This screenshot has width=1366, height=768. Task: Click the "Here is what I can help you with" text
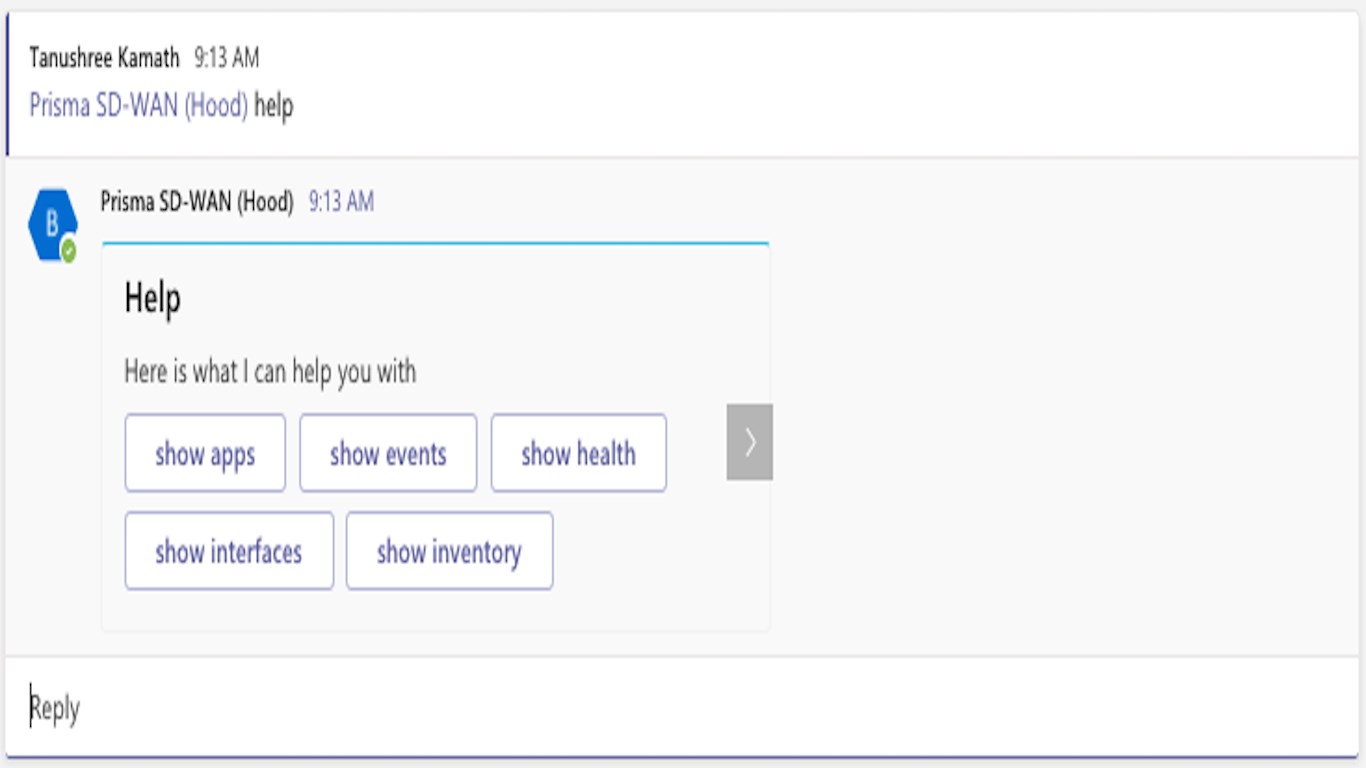click(x=270, y=372)
